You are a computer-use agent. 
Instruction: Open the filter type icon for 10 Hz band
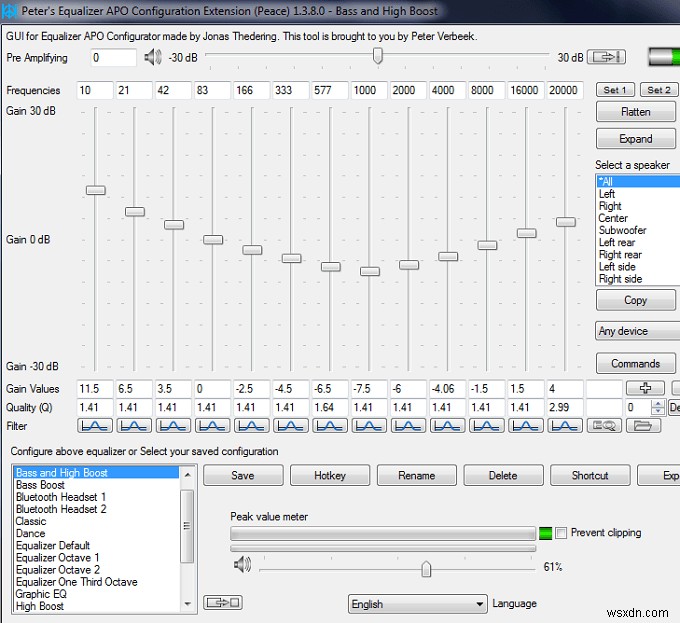(95, 426)
